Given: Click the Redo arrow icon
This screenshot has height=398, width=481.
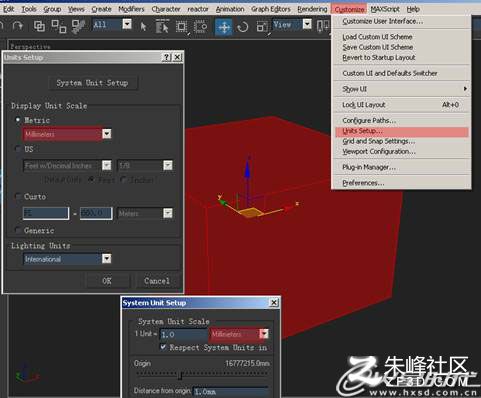Looking at the screenshot, I should [18, 26].
